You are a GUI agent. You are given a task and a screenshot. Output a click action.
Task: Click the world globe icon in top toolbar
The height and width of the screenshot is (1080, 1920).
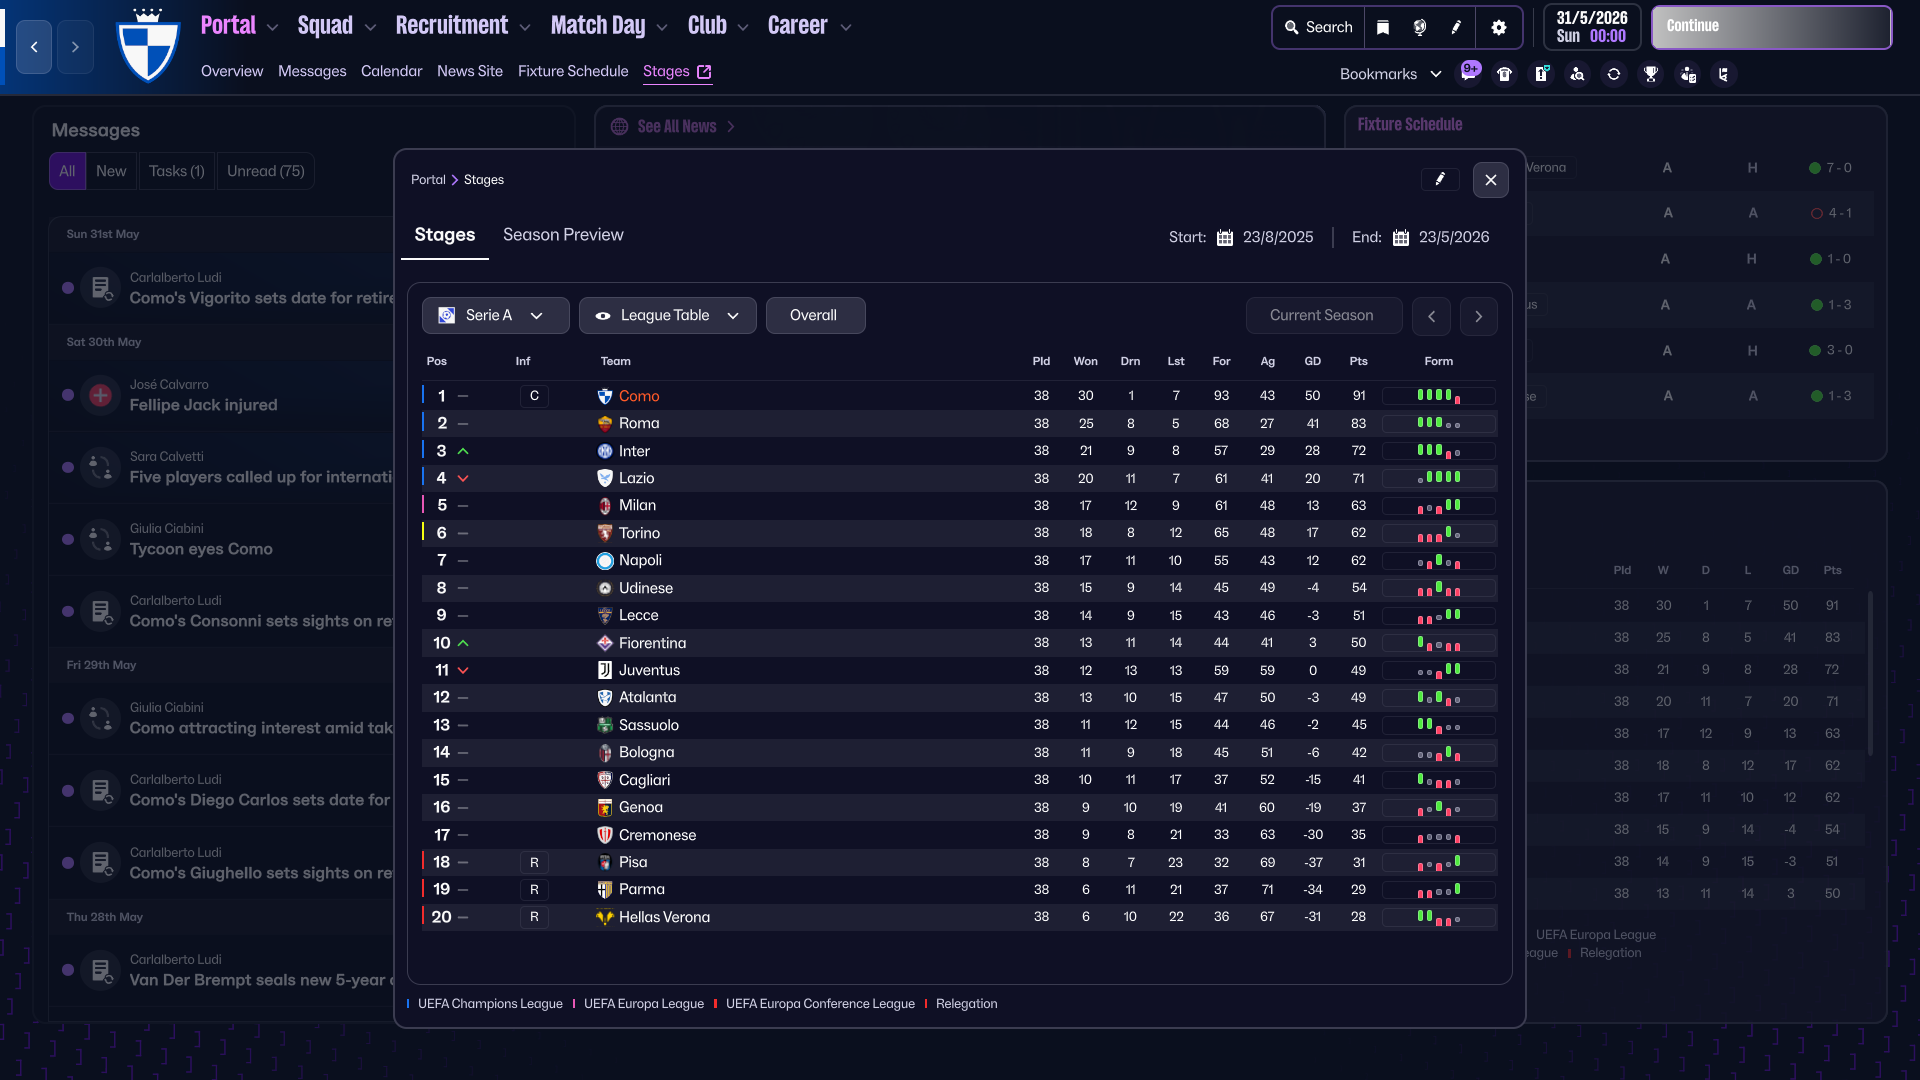click(x=1419, y=28)
